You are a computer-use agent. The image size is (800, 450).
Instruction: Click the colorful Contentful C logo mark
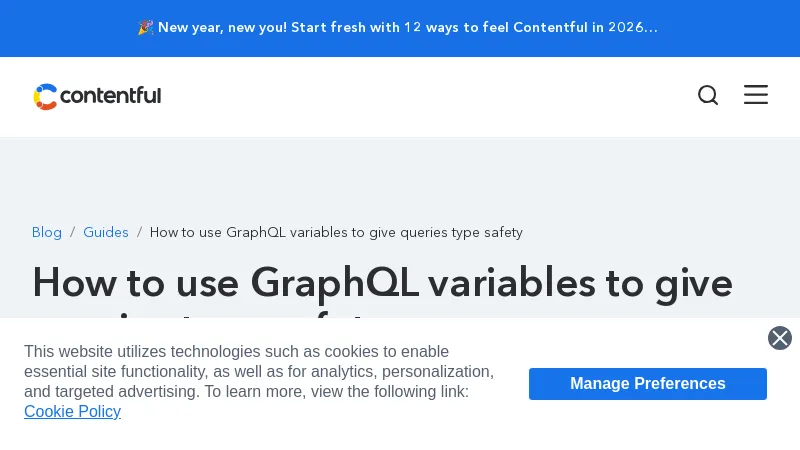(45, 96)
